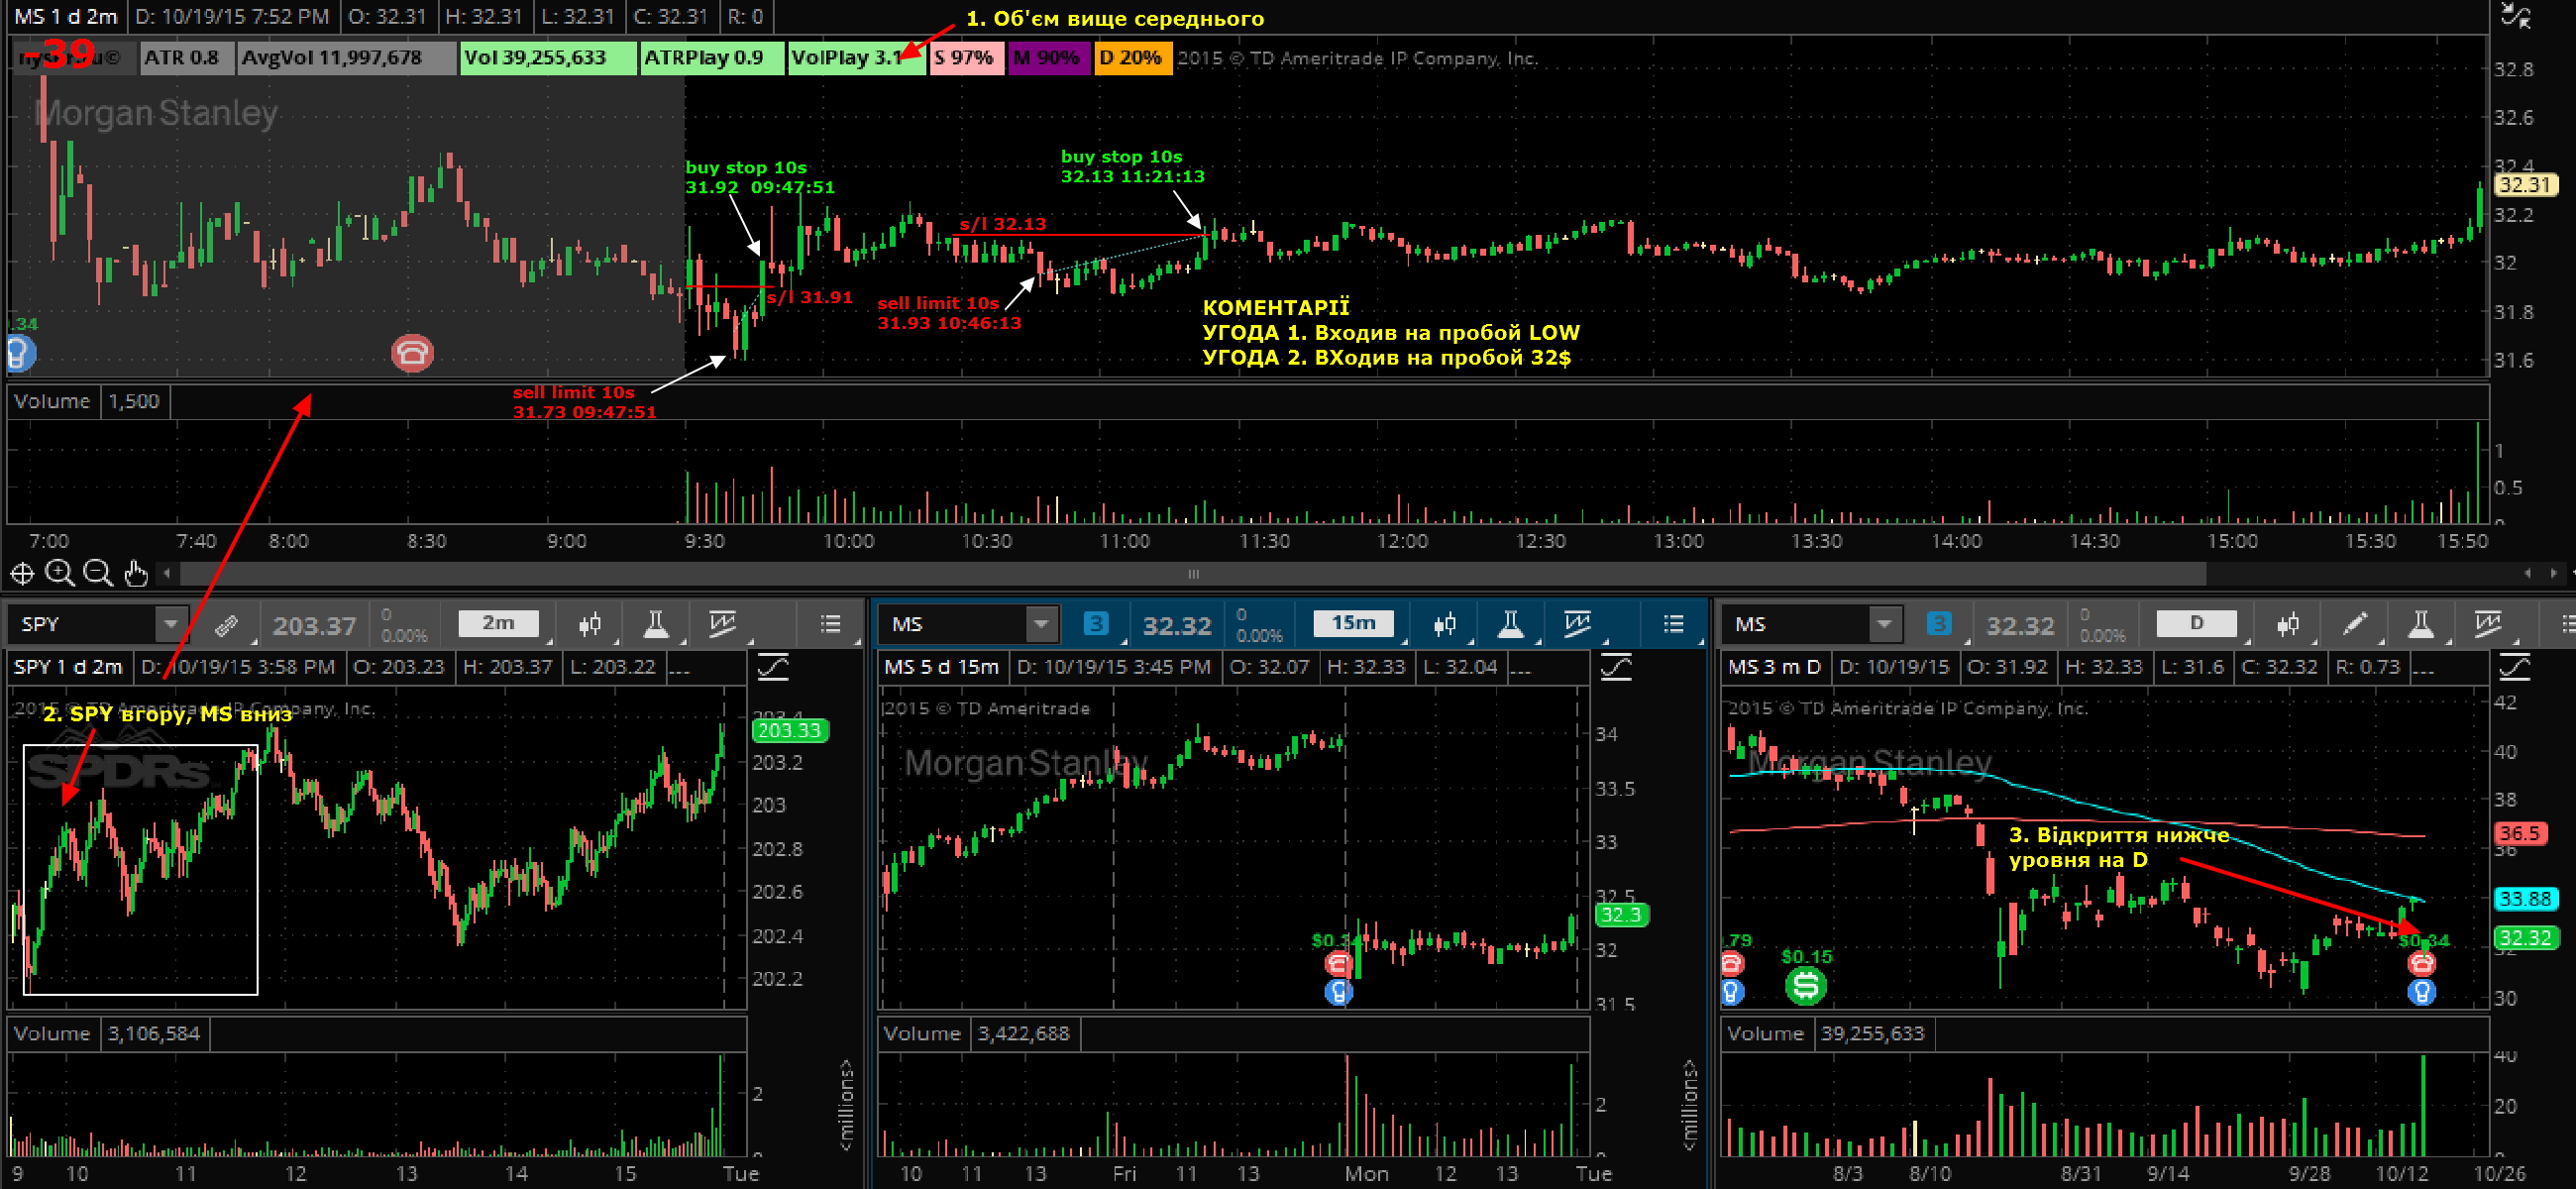This screenshot has height=1189, width=2576.
Task: Open studies flask icon in SPY panel
Action: 656,625
